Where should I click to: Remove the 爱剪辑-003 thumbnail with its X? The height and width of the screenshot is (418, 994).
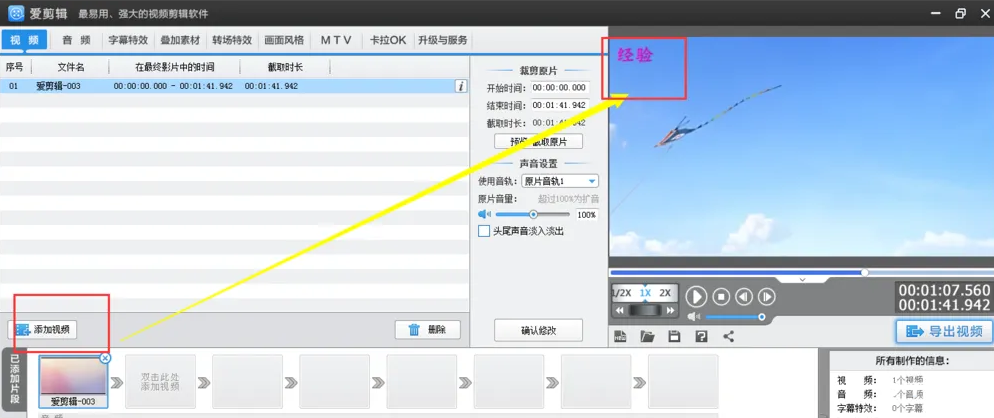tap(105, 358)
